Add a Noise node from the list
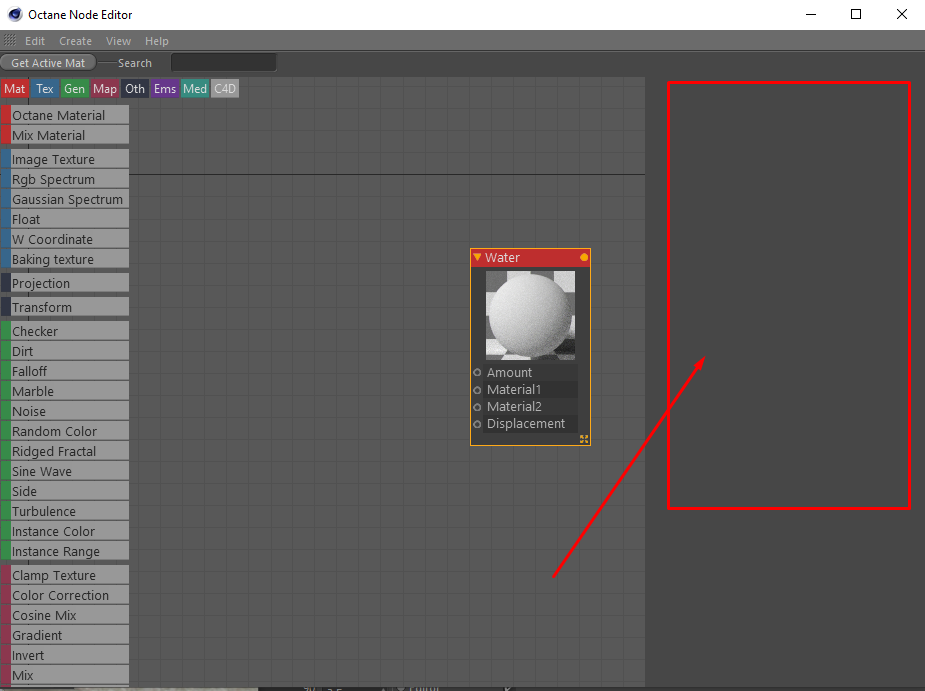Screen dimensions: 925x691 coord(65,411)
